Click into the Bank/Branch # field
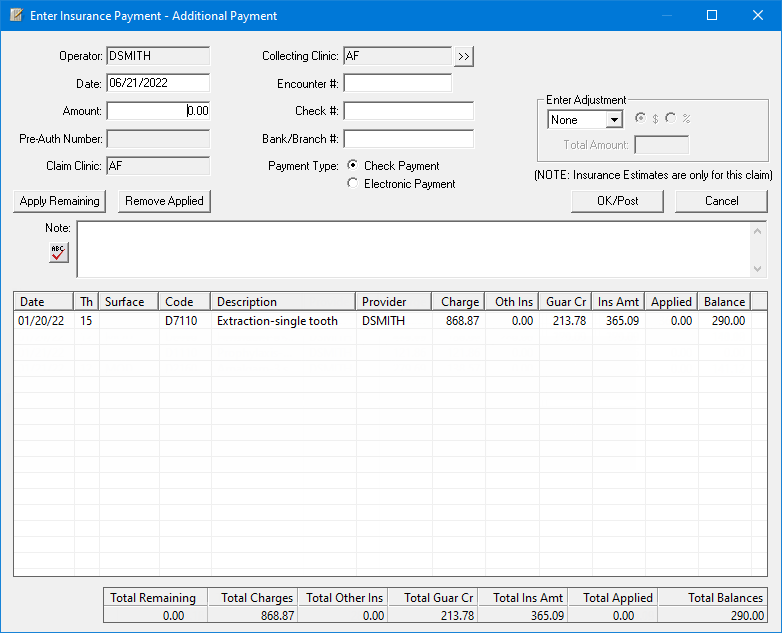The height and width of the screenshot is (633, 782). point(408,139)
